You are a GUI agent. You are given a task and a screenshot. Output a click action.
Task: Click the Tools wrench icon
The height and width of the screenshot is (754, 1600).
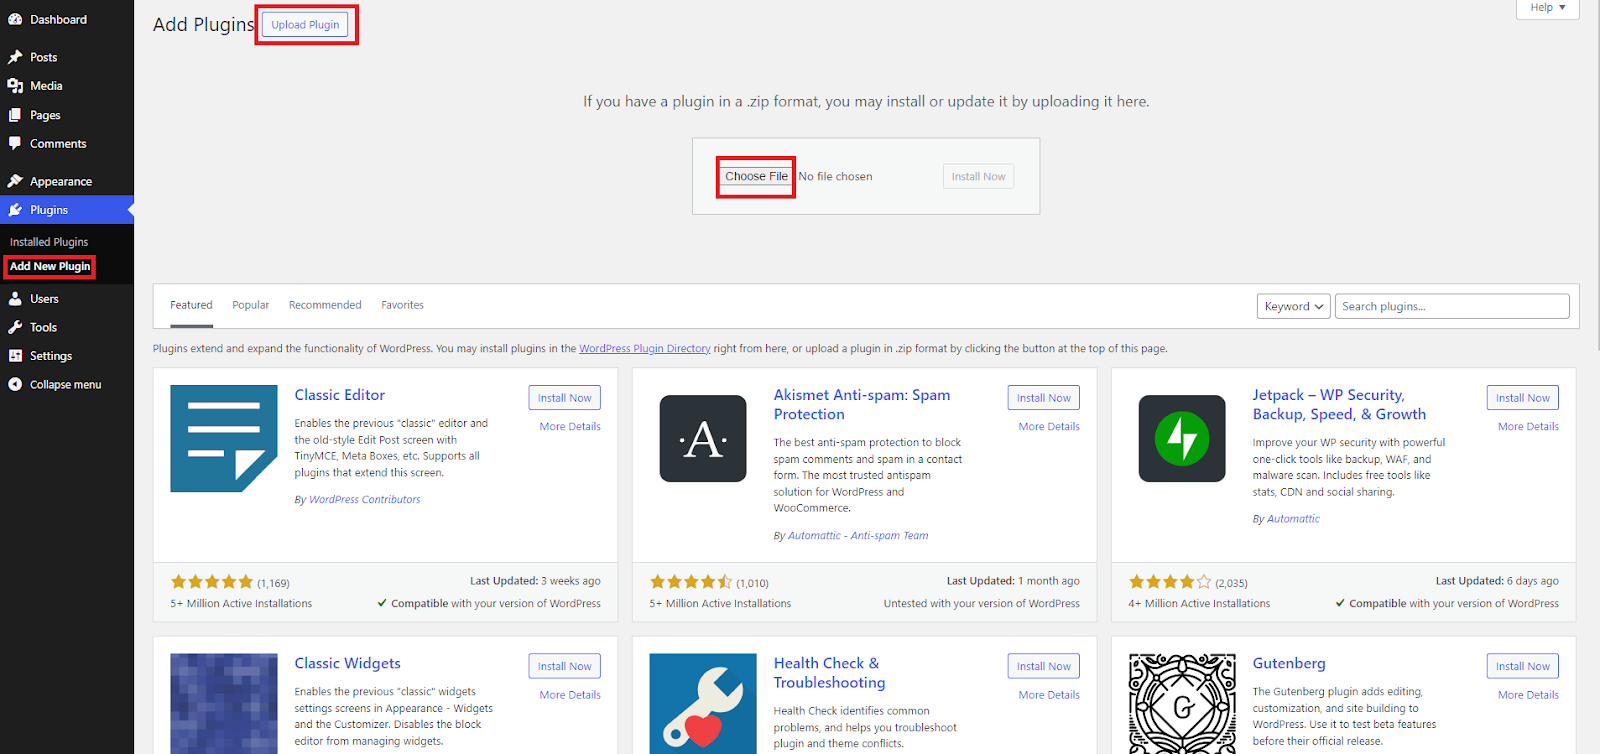click(x=15, y=327)
